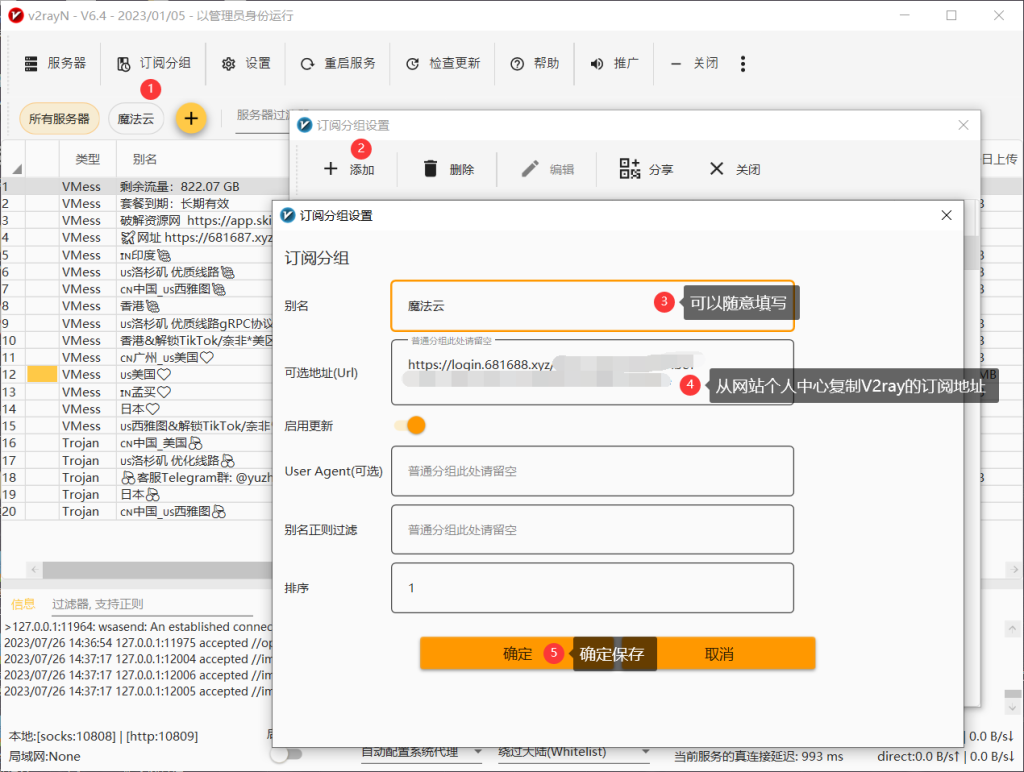Open the 帮助 help icon
This screenshot has width=1024, height=772.
[517, 63]
